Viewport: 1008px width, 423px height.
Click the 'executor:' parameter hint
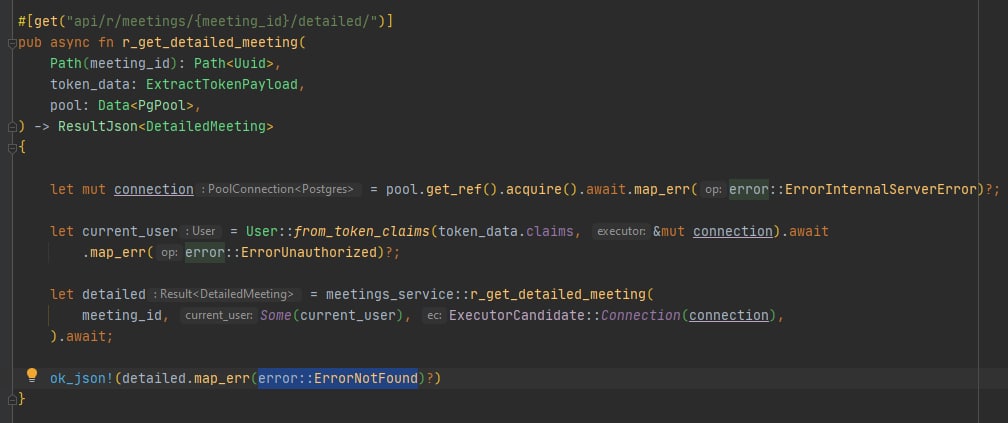621,231
